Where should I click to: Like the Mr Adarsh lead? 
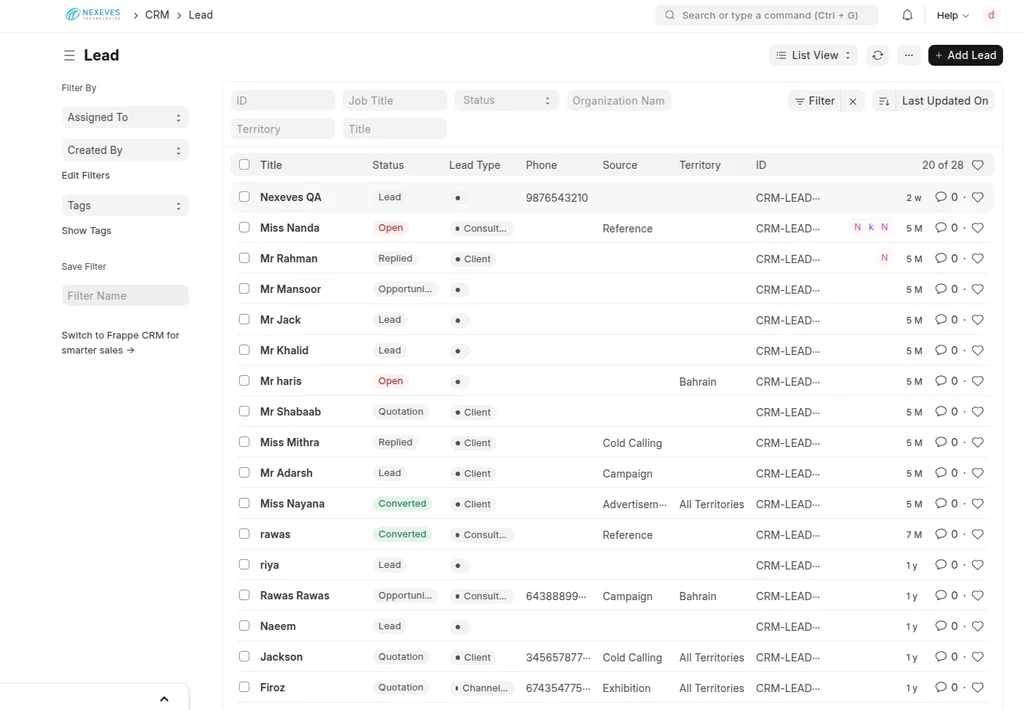978,473
